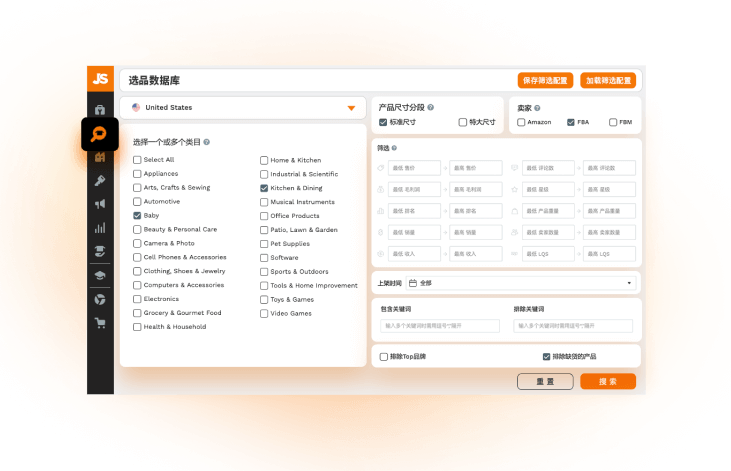Click the 排除关键词 keyword input
731x471 pixels.
pyautogui.click(x=573, y=326)
